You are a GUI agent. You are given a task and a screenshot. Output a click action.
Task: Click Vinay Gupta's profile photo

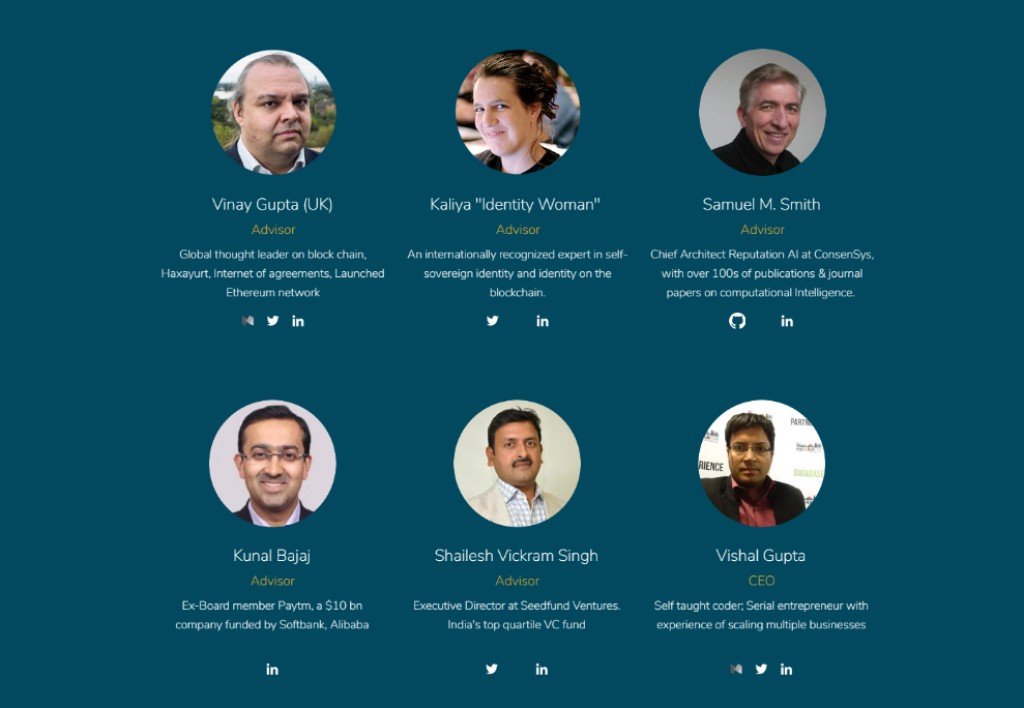tap(274, 112)
